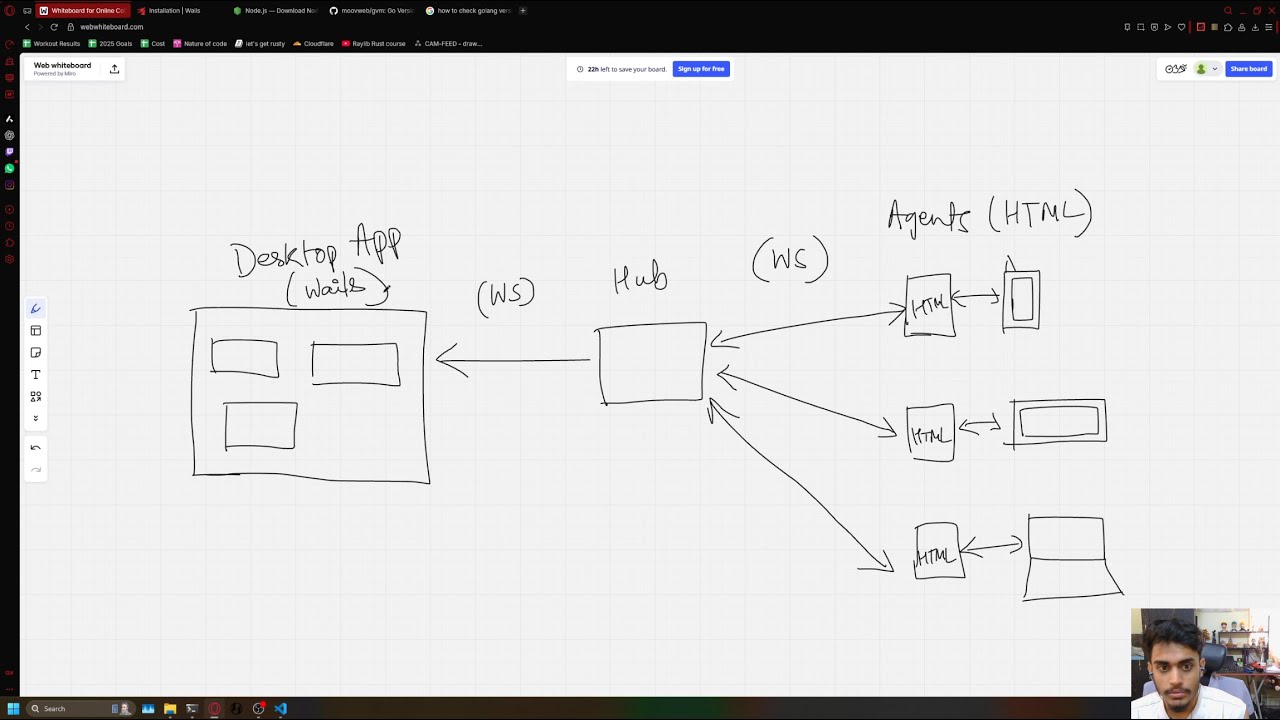Open the Windows Start menu
This screenshot has height=720, width=1280.
pos(14,708)
